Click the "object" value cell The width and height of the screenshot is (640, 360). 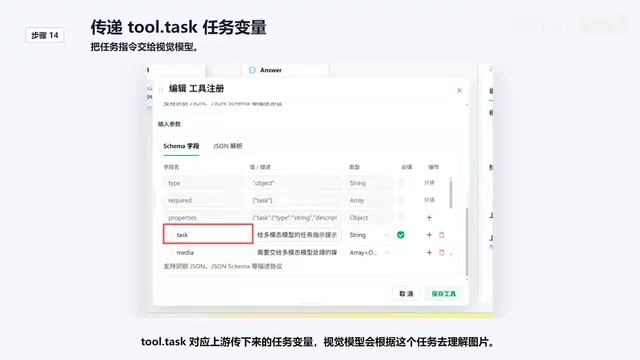(294, 183)
